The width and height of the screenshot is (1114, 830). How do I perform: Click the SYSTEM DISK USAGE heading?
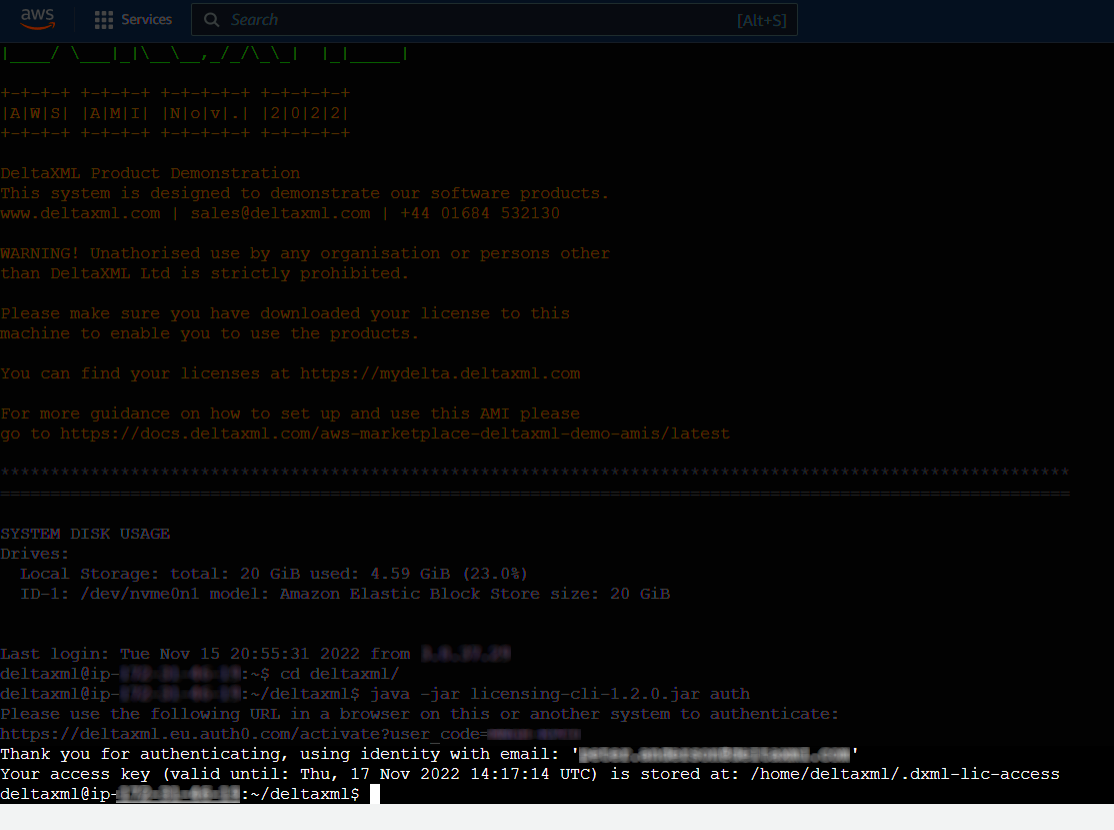click(85, 534)
